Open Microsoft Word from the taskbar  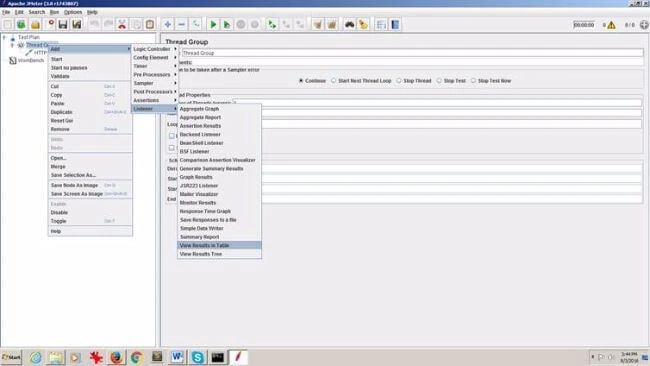[x=177, y=357]
